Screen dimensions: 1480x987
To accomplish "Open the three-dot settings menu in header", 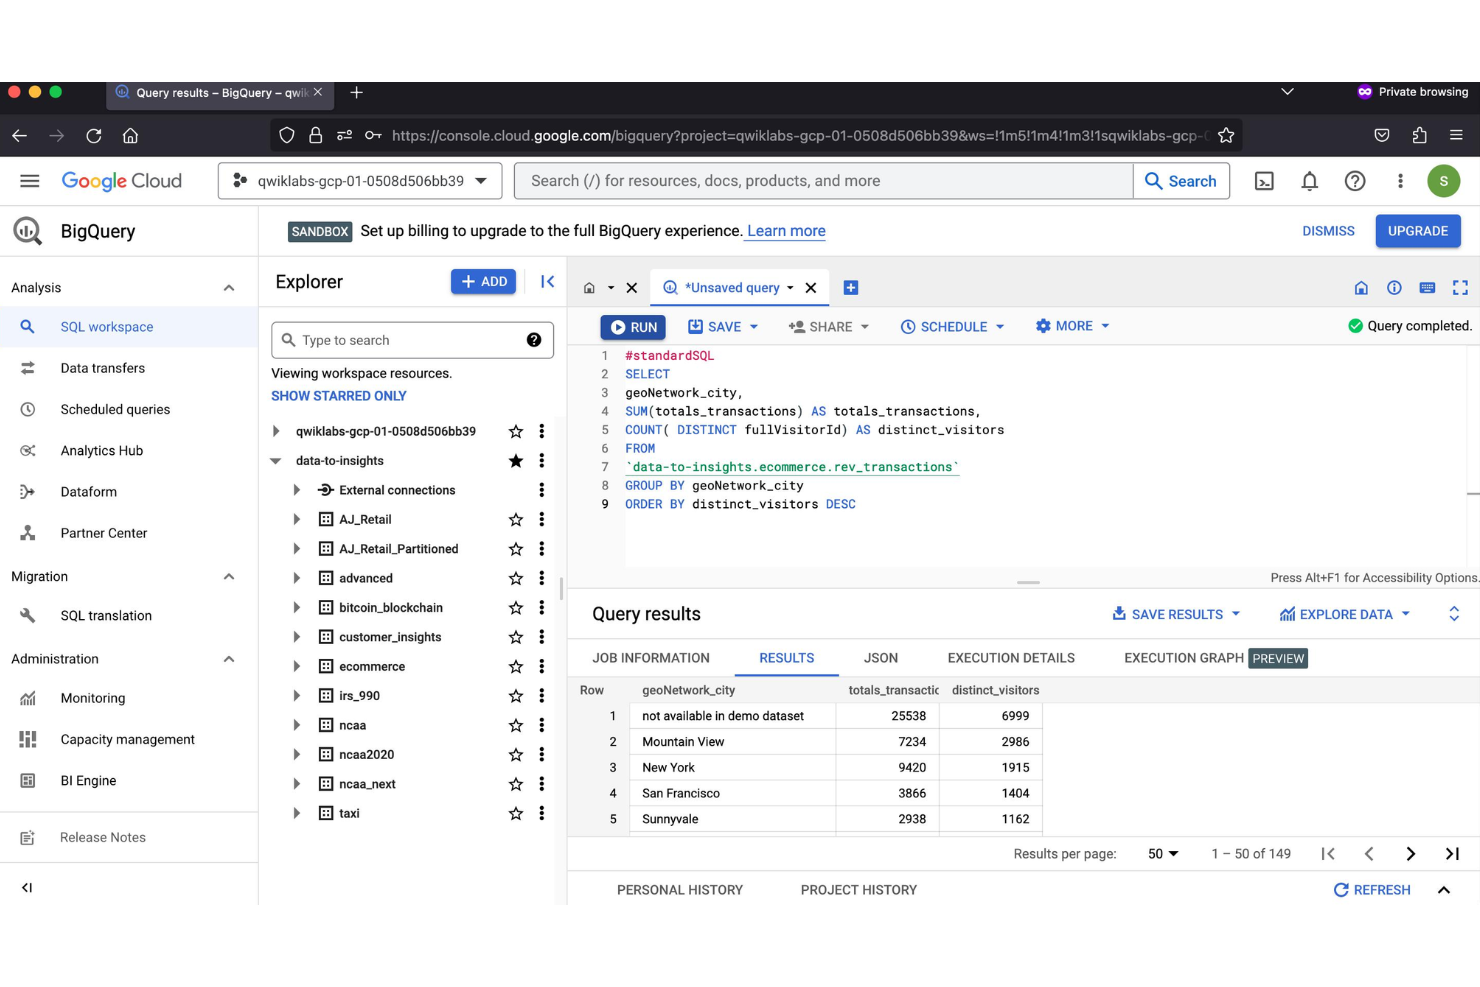I will tap(1400, 181).
